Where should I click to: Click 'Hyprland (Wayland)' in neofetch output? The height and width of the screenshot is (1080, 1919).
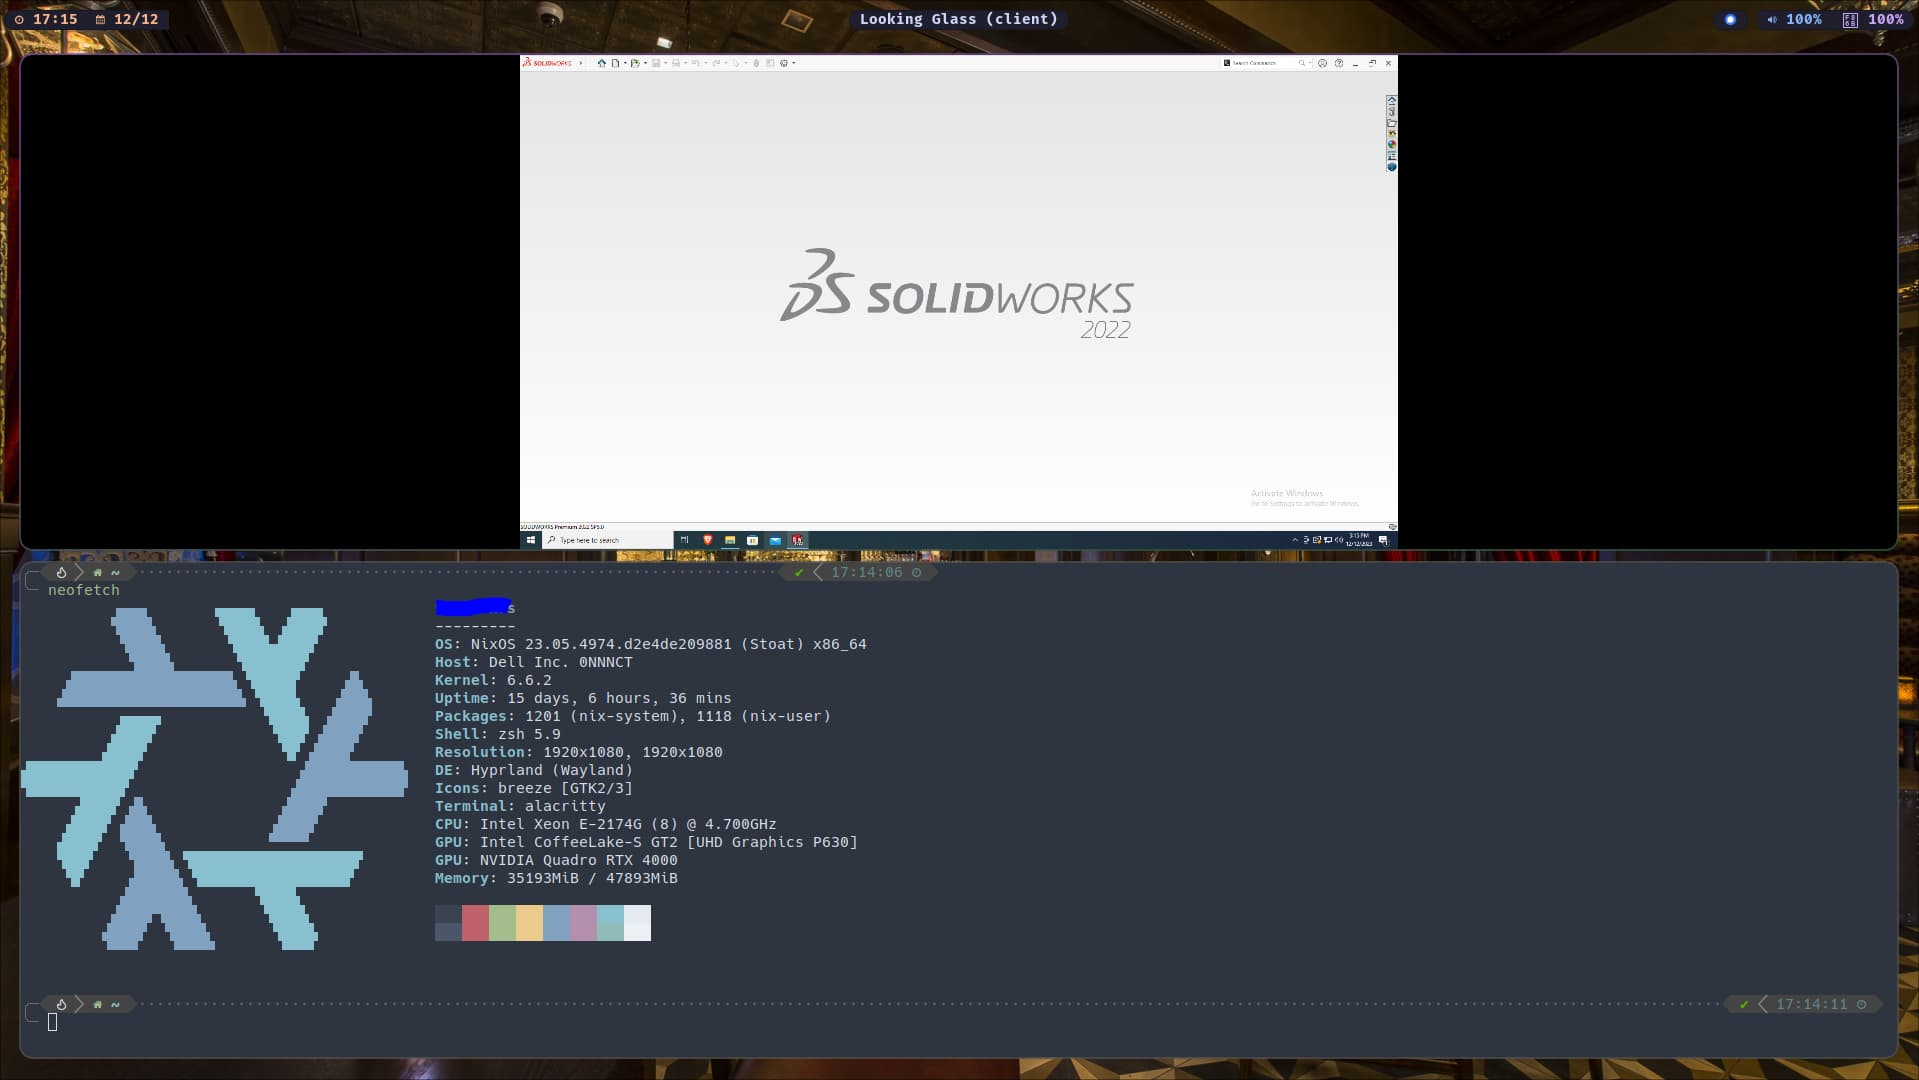click(552, 770)
